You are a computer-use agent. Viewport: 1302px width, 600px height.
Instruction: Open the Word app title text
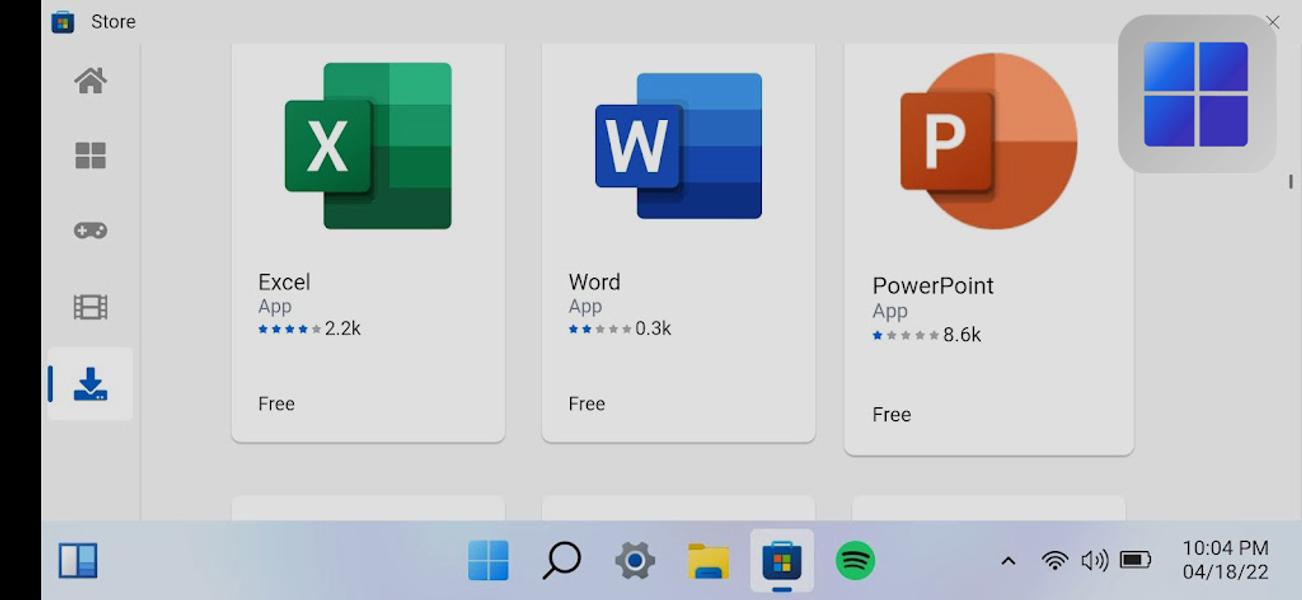coord(594,282)
